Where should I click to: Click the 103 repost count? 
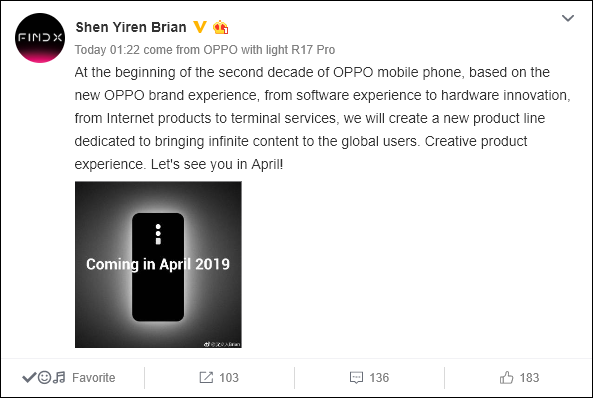[229, 378]
